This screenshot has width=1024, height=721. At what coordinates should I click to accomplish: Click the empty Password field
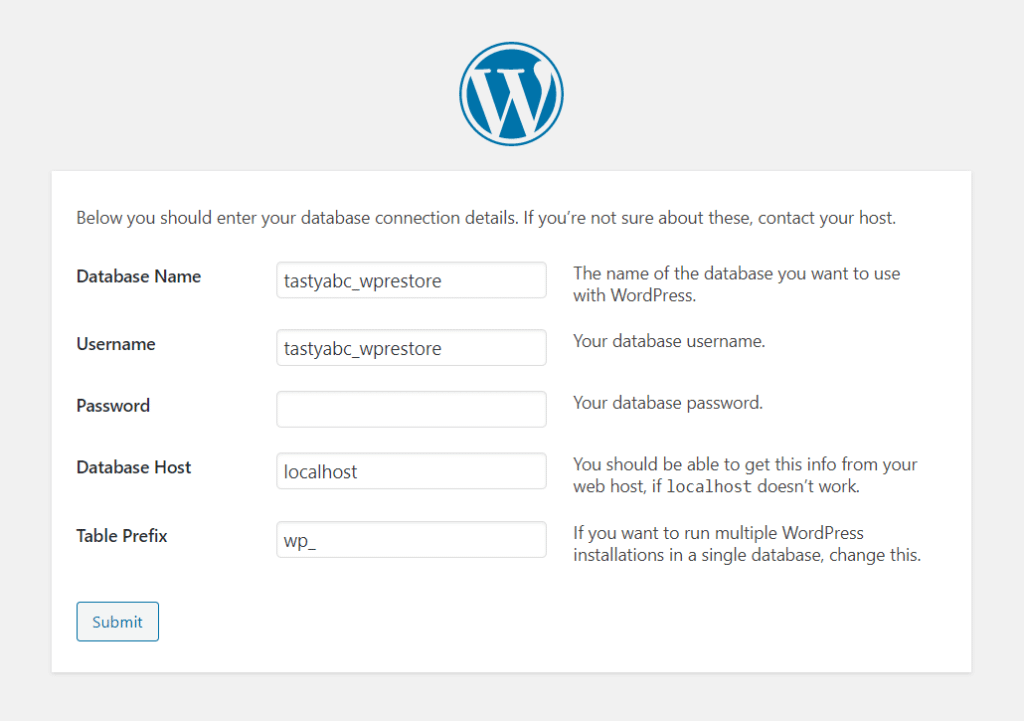410,409
